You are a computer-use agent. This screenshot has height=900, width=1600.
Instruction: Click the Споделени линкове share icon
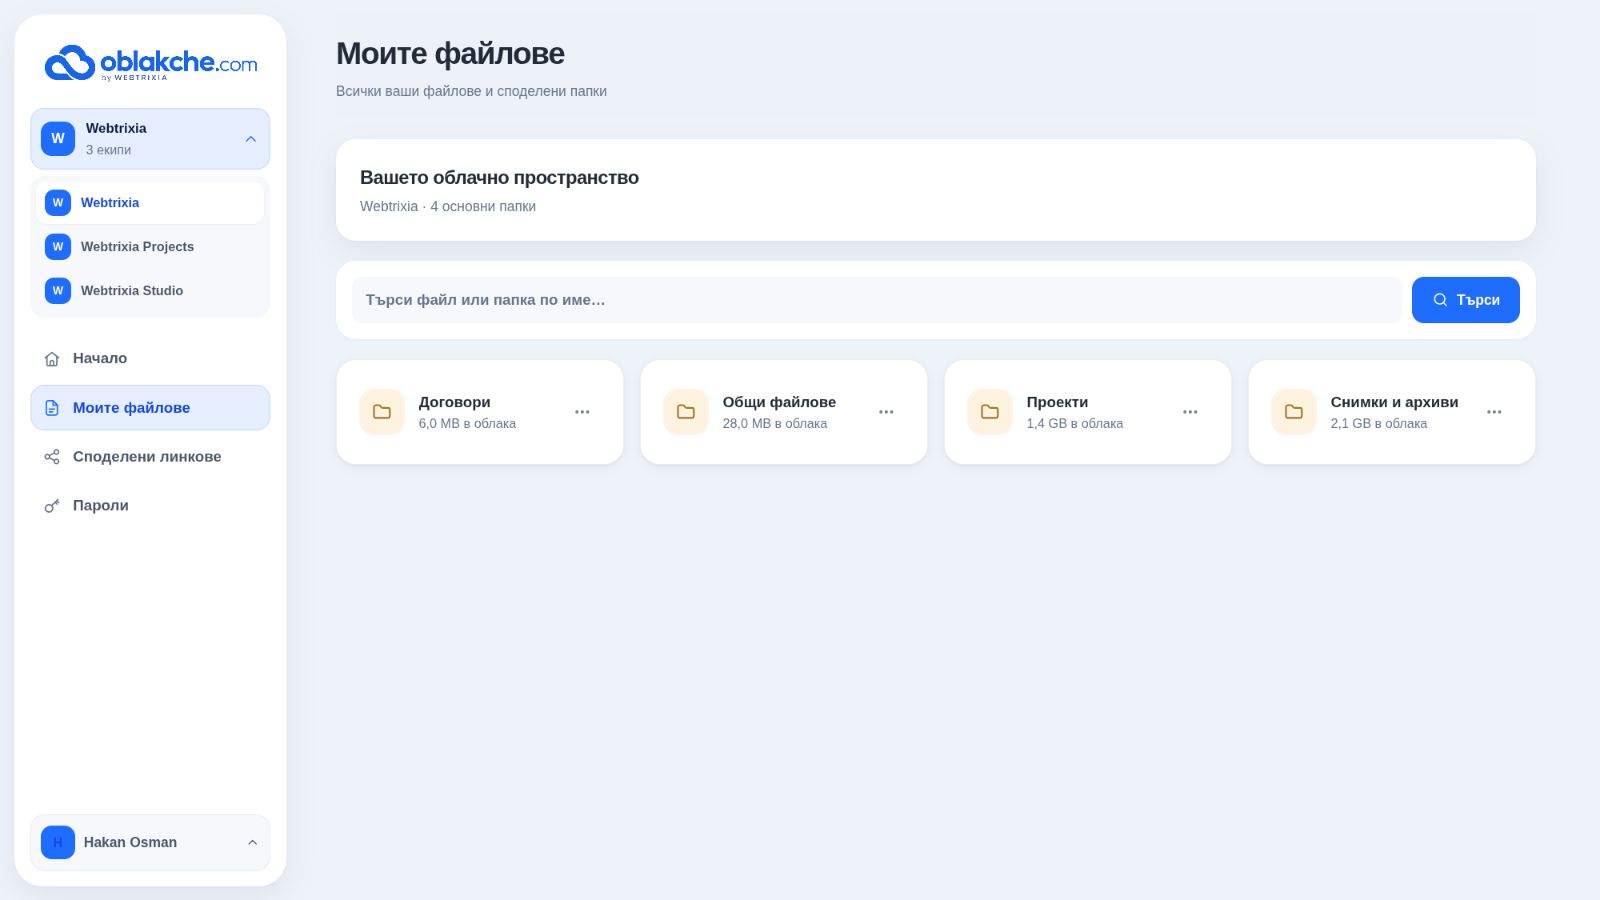click(x=52, y=457)
